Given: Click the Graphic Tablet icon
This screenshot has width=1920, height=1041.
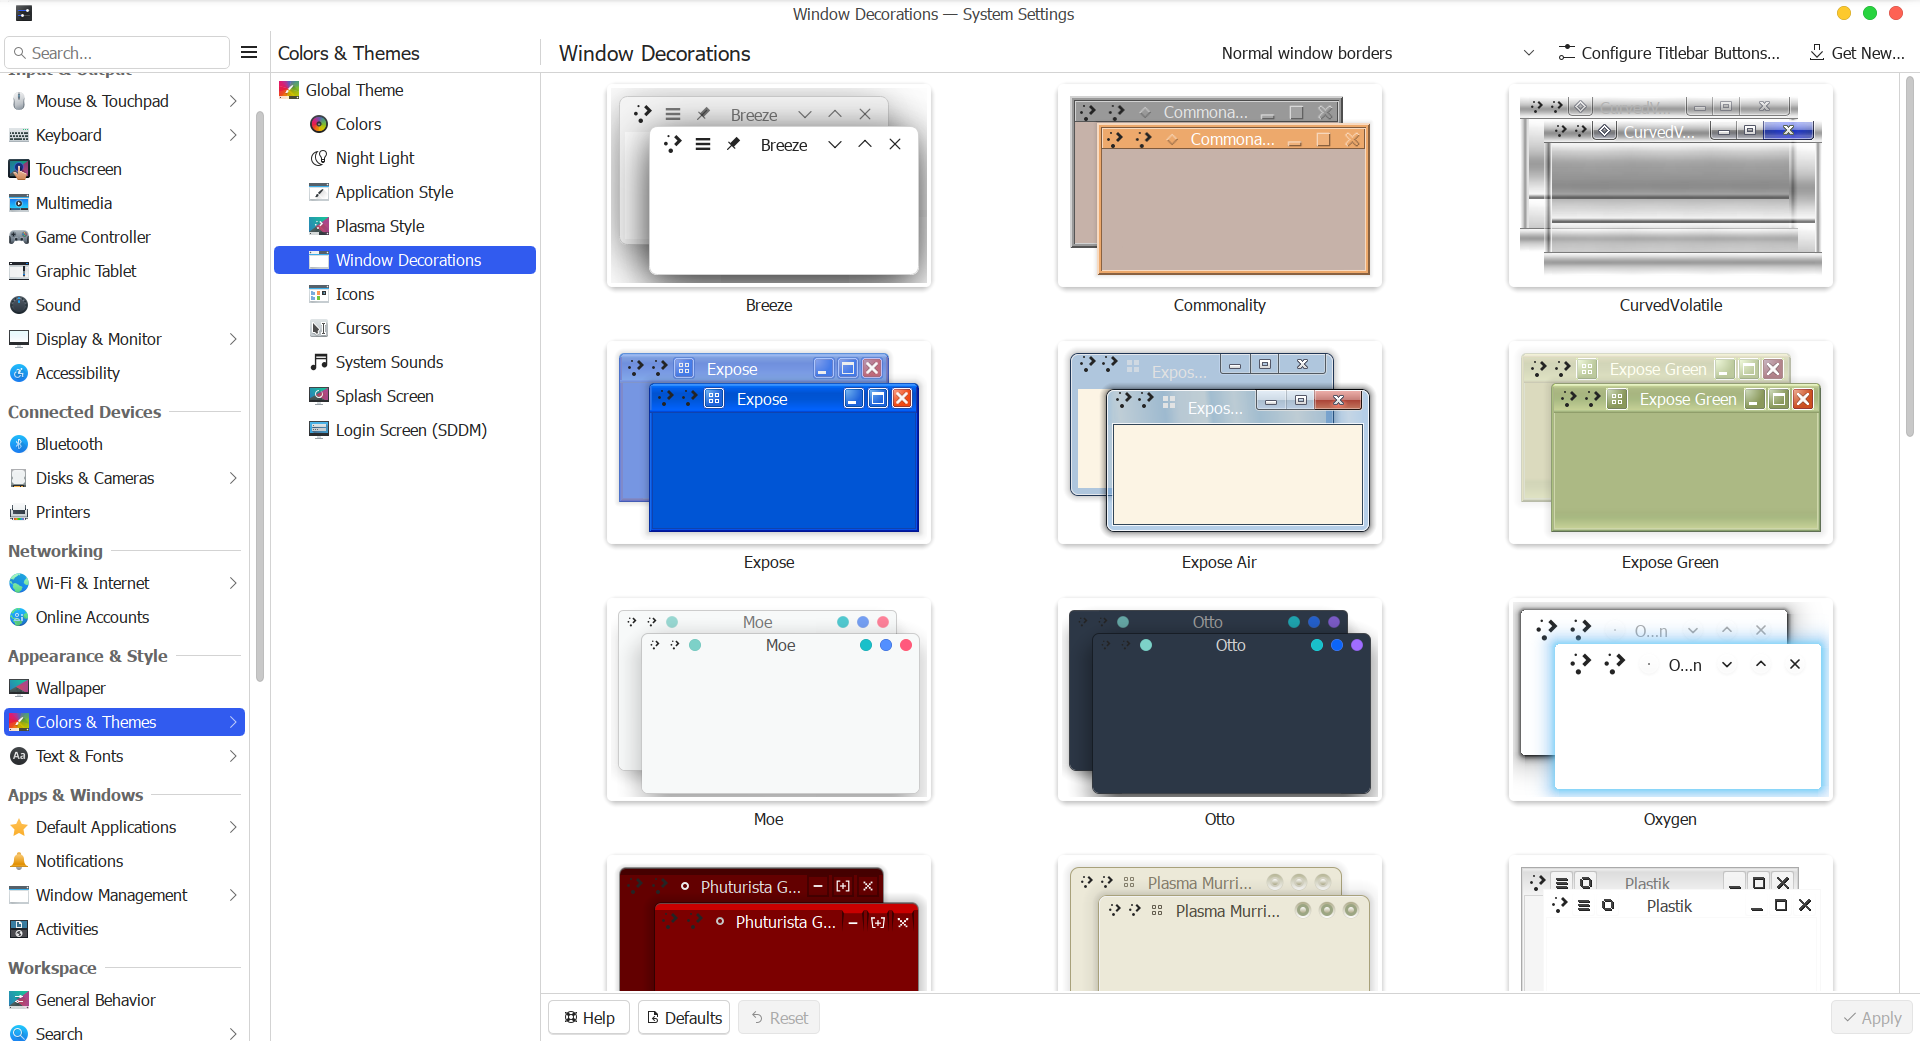Looking at the screenshot, I should [x=19, y=271].
